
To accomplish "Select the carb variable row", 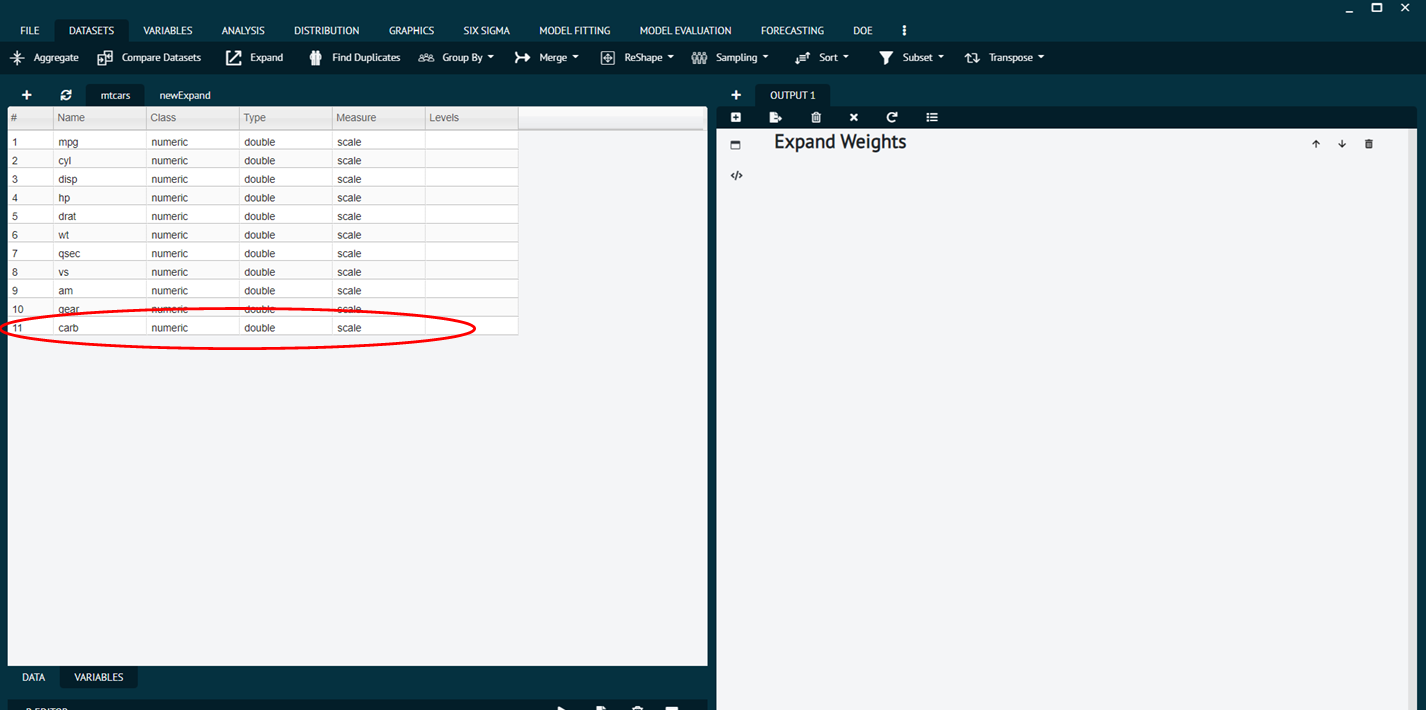I will [x=68, y=328].
